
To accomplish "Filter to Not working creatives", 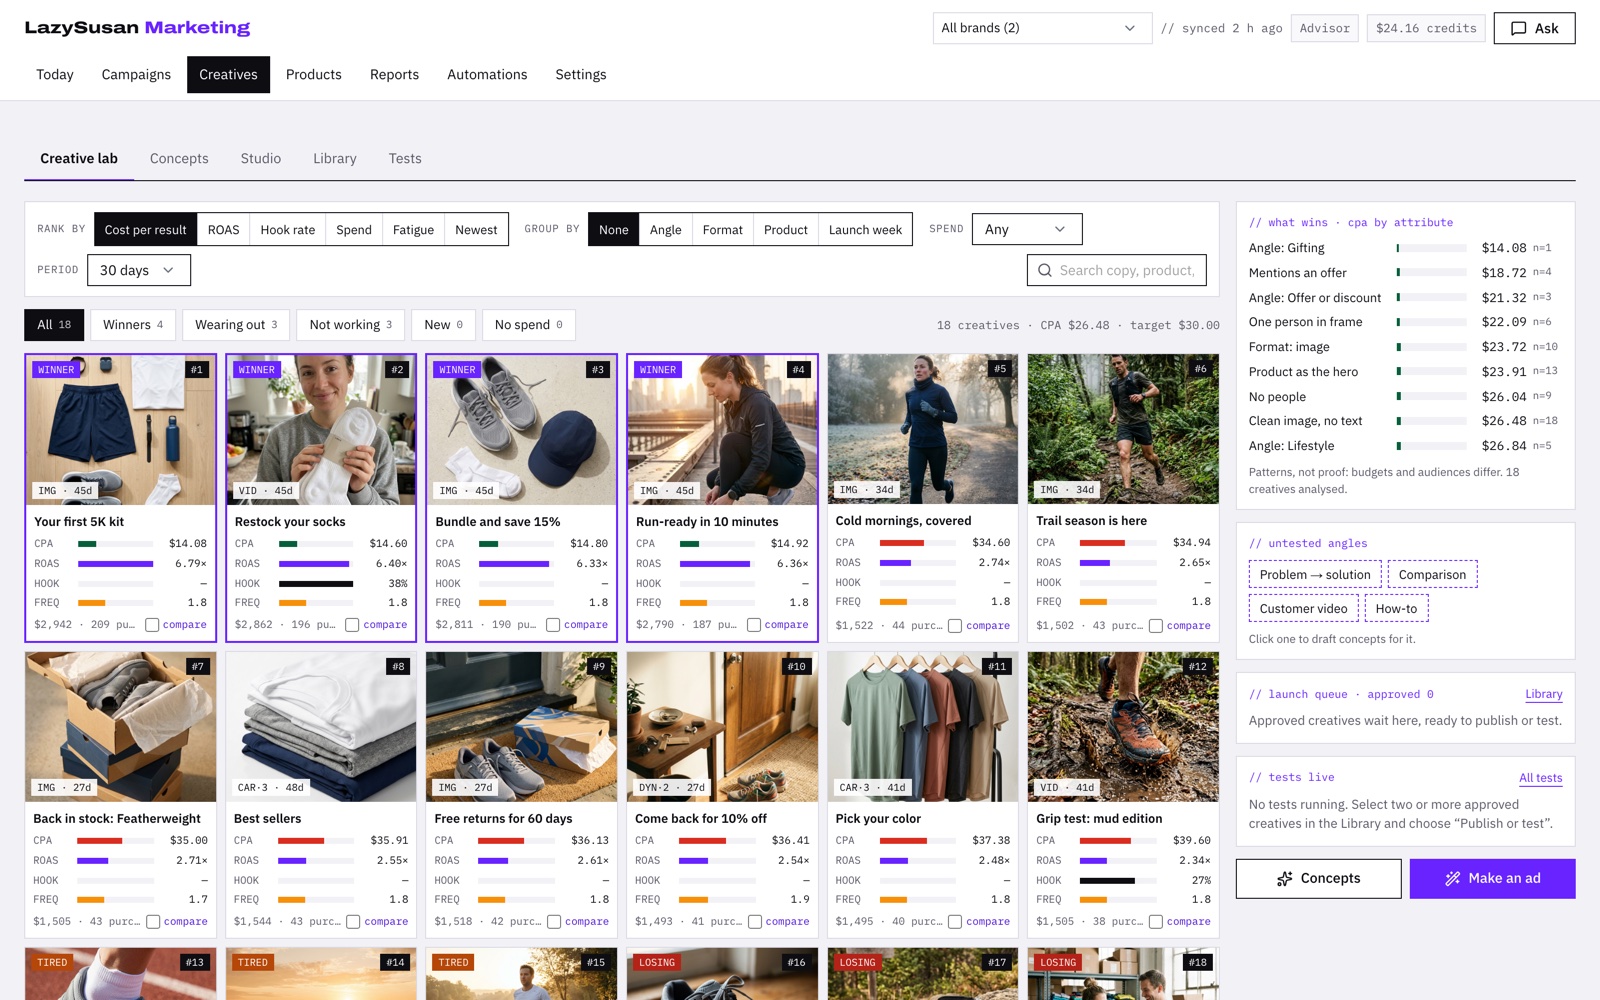I will (x=350, y=325).
